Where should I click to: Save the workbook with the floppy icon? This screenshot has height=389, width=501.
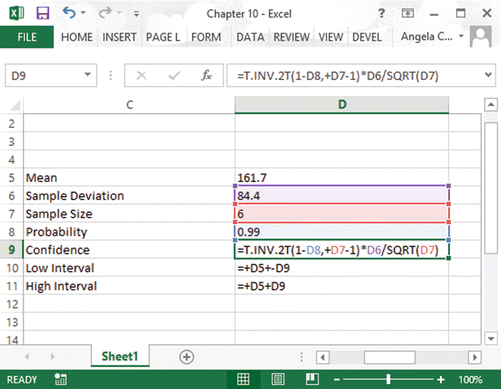[x=43, y=13]
